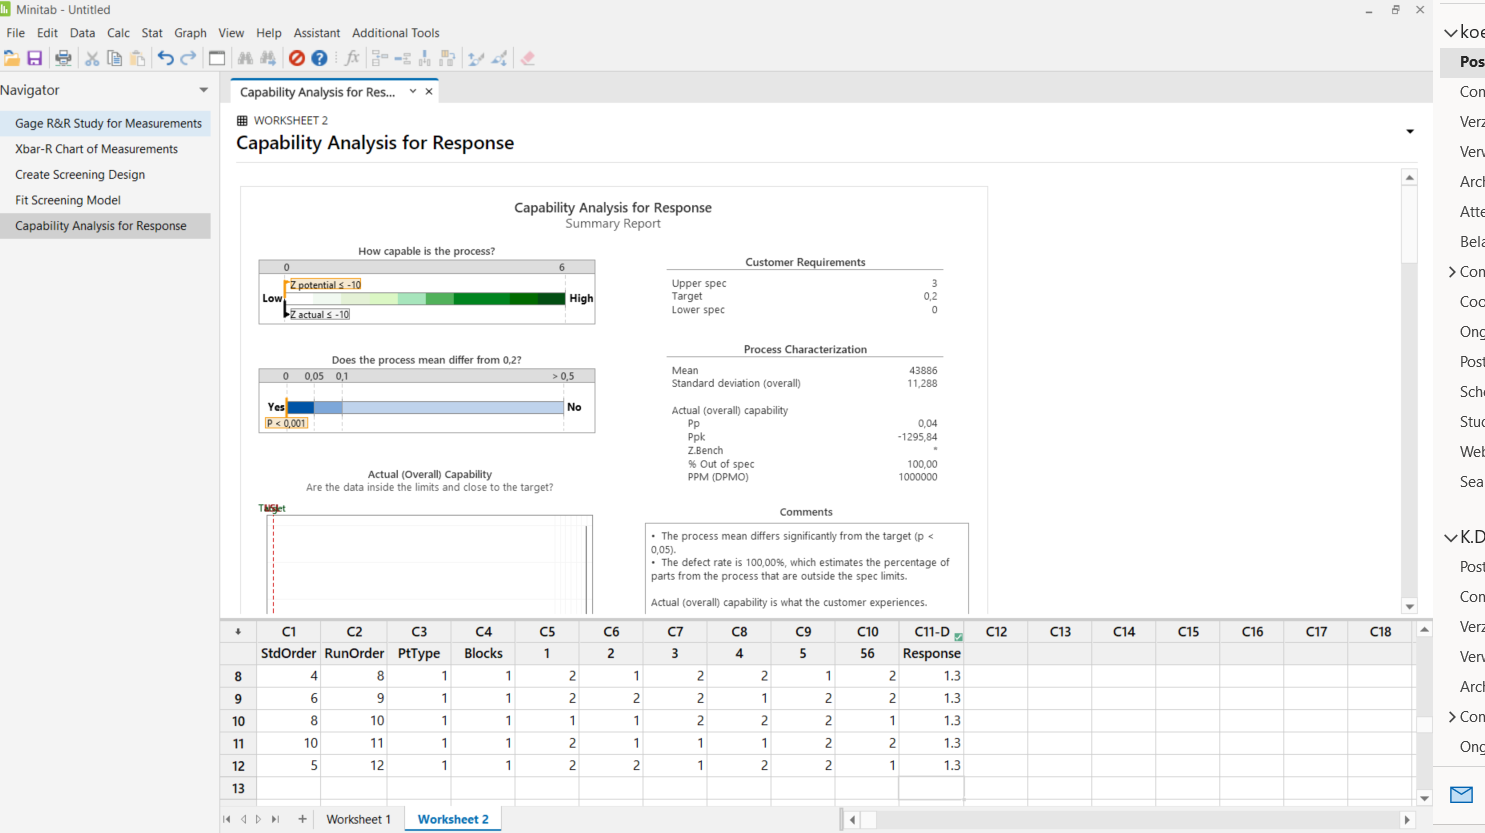This screenshot has height=833, width=1485.
Task: Open the Find tool
Action: coord(245,57)
